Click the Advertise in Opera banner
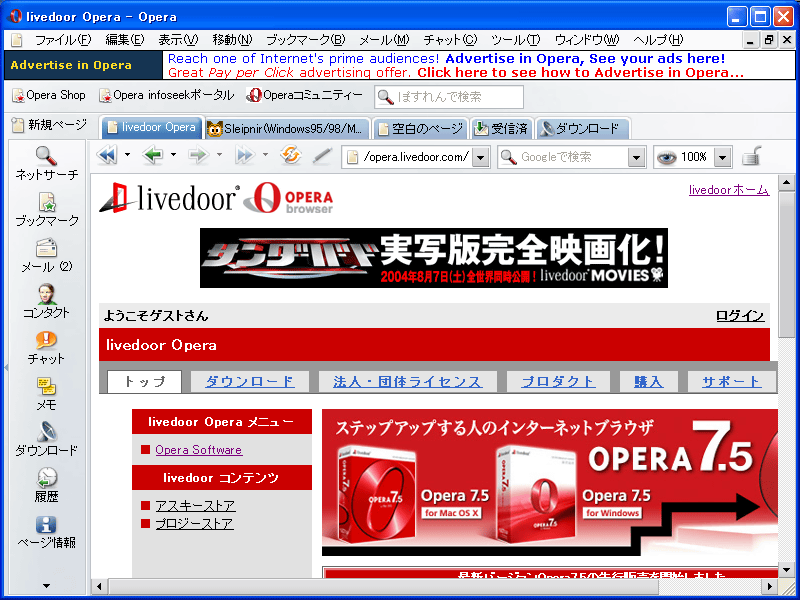This screenshot has height=600, width=800. click(400, 65)
